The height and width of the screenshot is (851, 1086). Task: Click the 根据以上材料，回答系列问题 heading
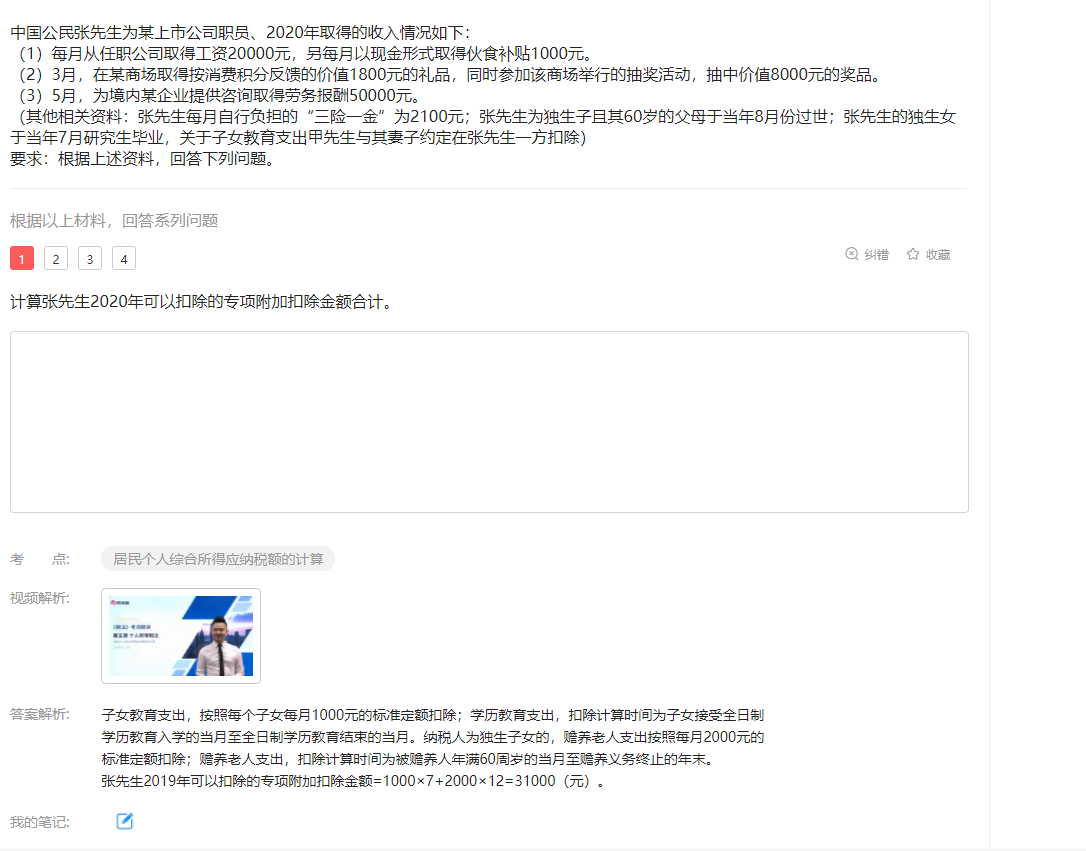114,220
